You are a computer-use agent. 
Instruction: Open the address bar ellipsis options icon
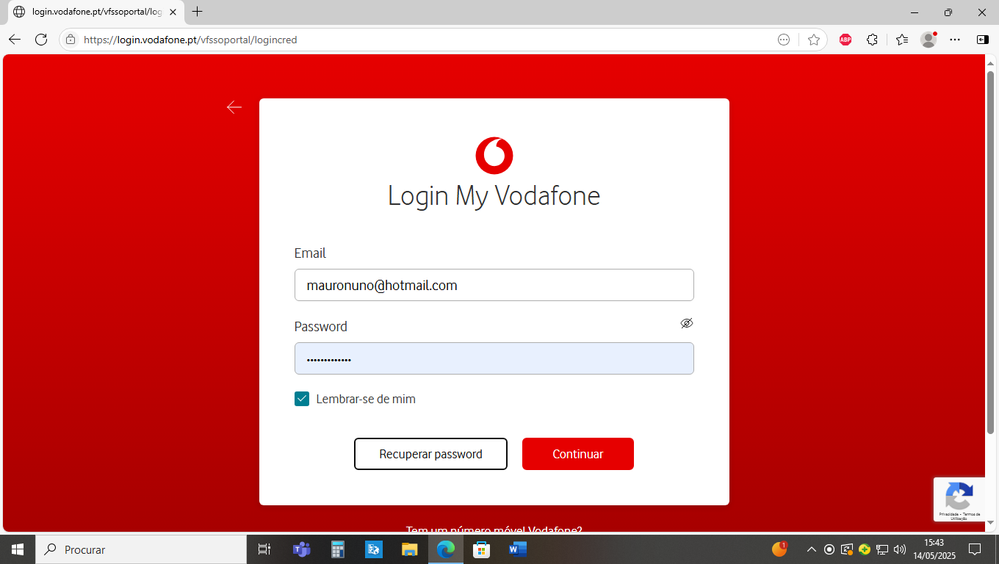coord(784,40)
